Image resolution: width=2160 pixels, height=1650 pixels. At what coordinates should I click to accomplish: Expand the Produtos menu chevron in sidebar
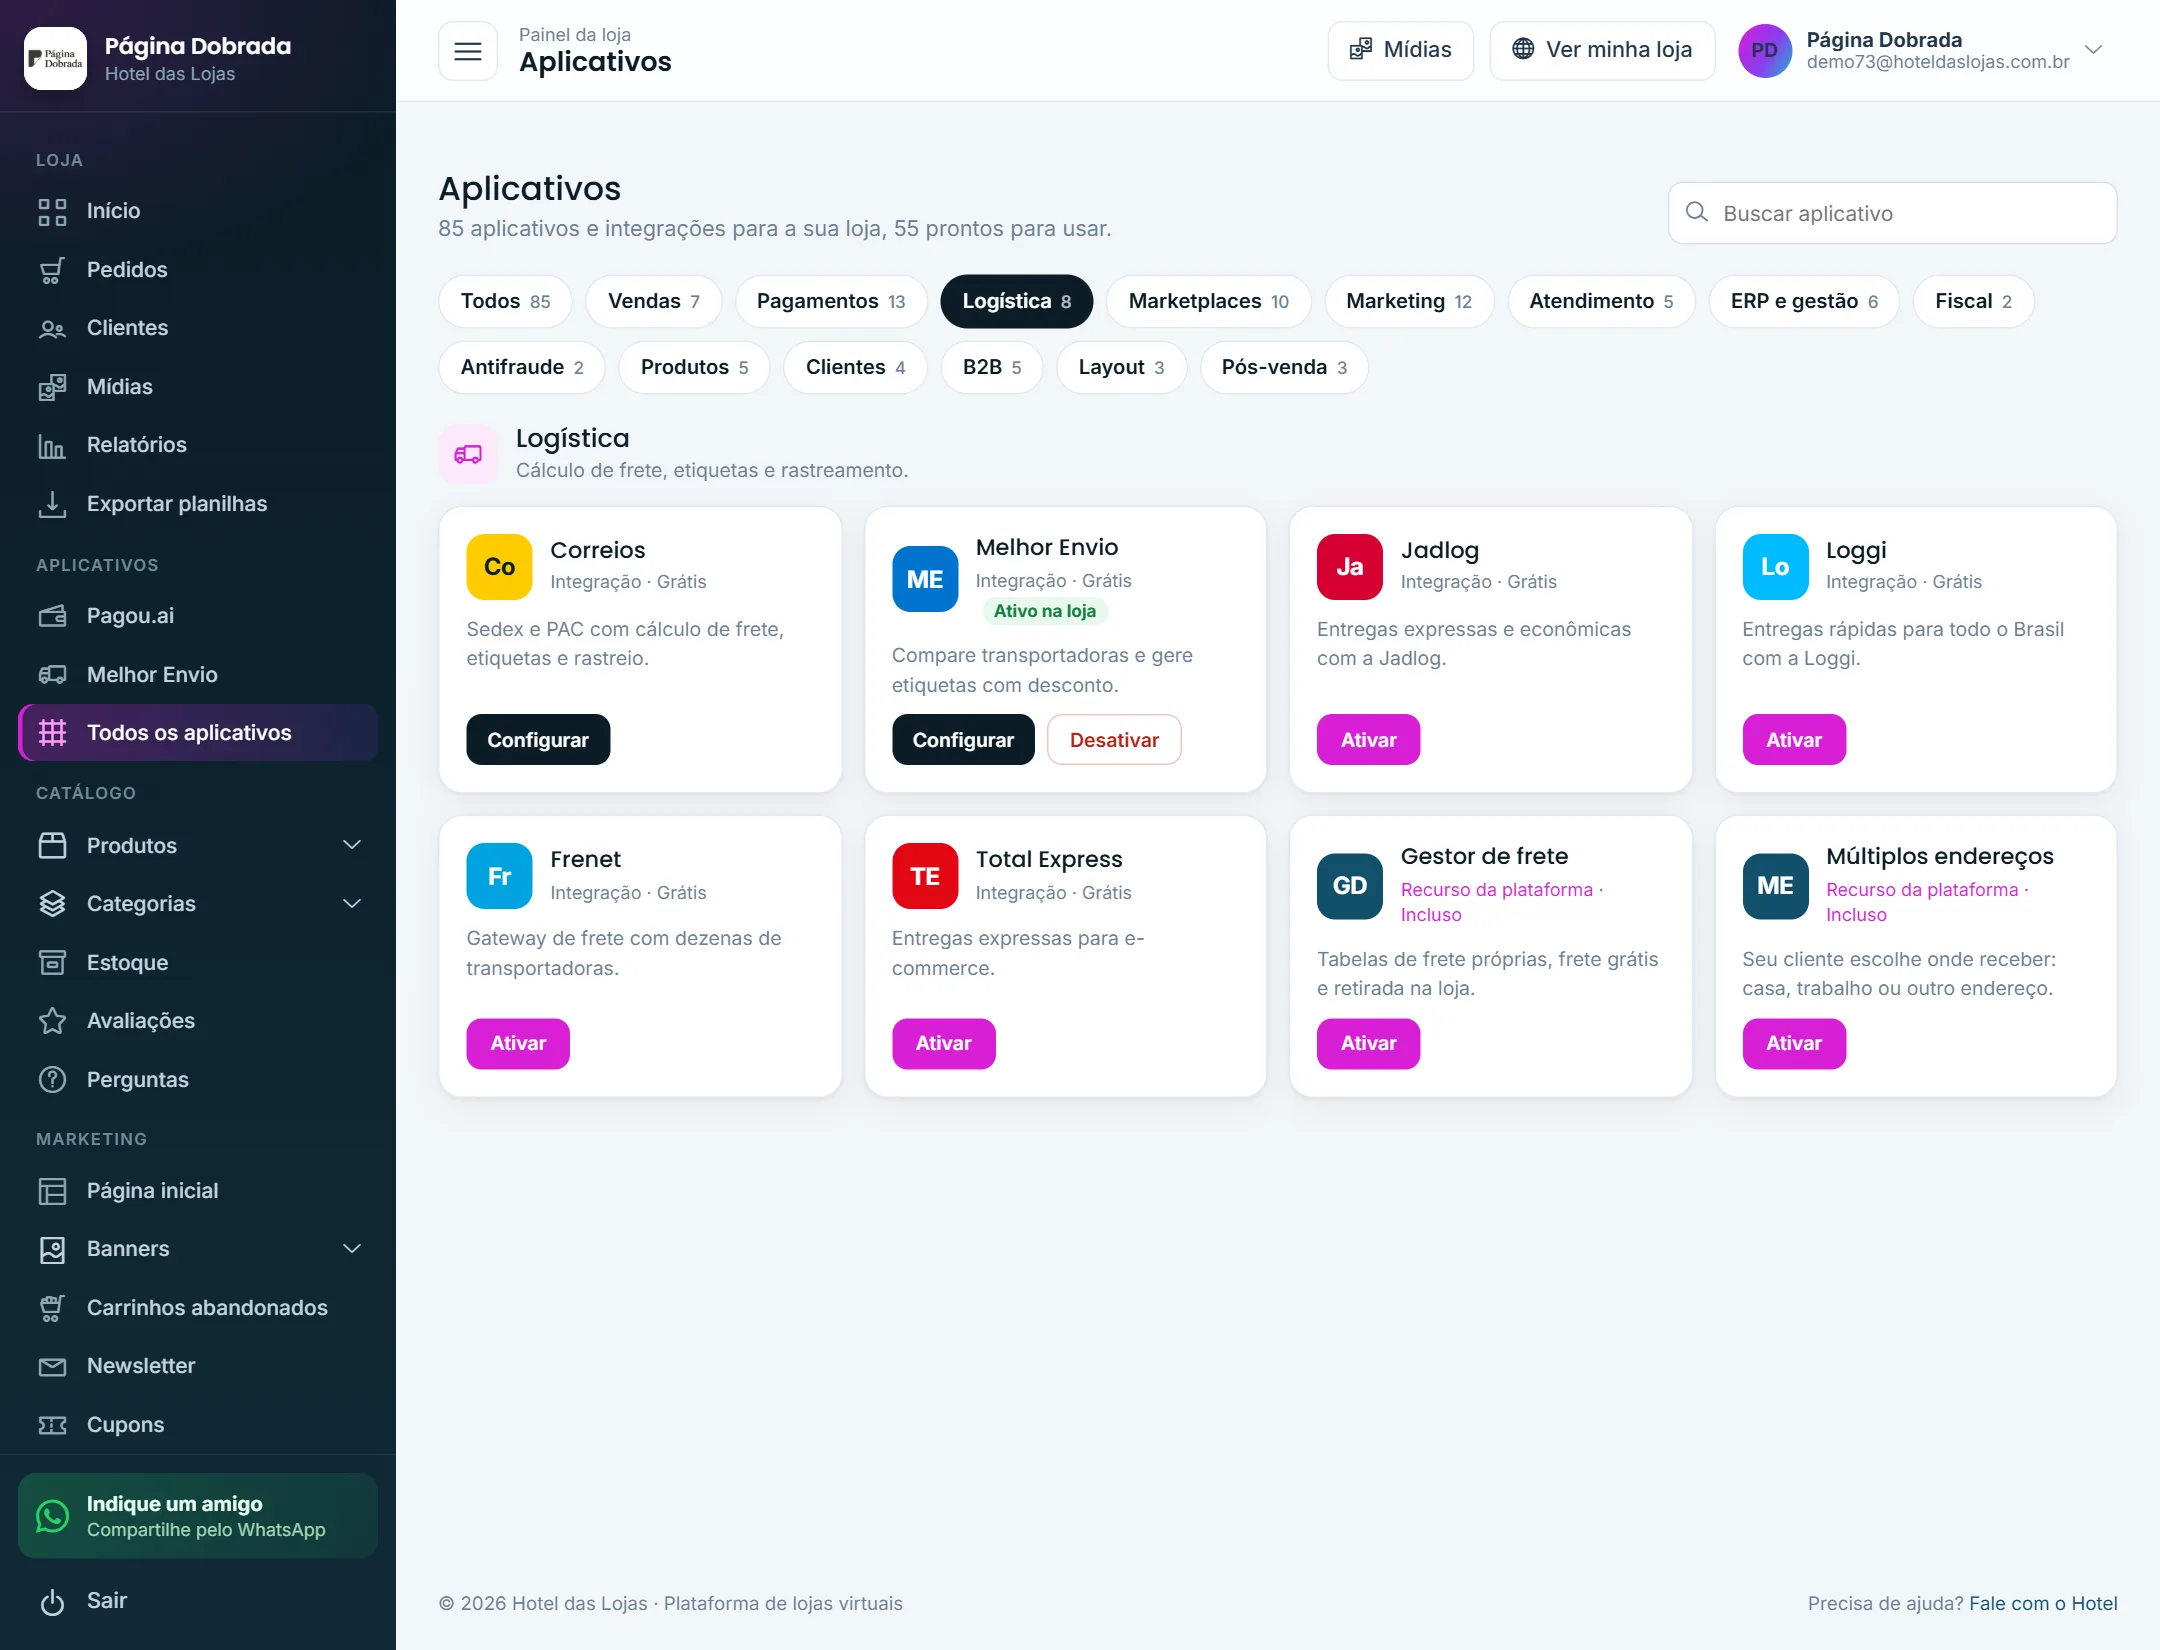tap(352, 846)
